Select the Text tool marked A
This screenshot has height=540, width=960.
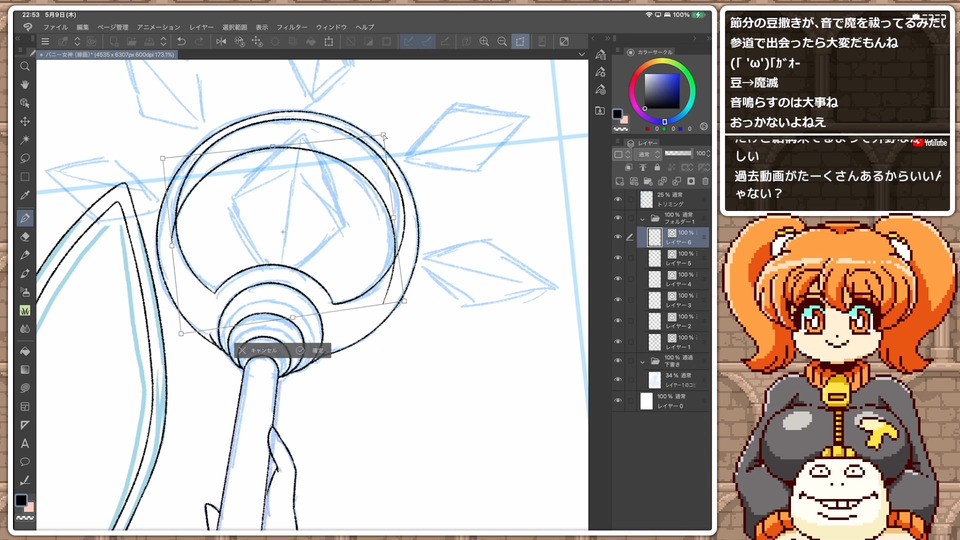point(25,443)
